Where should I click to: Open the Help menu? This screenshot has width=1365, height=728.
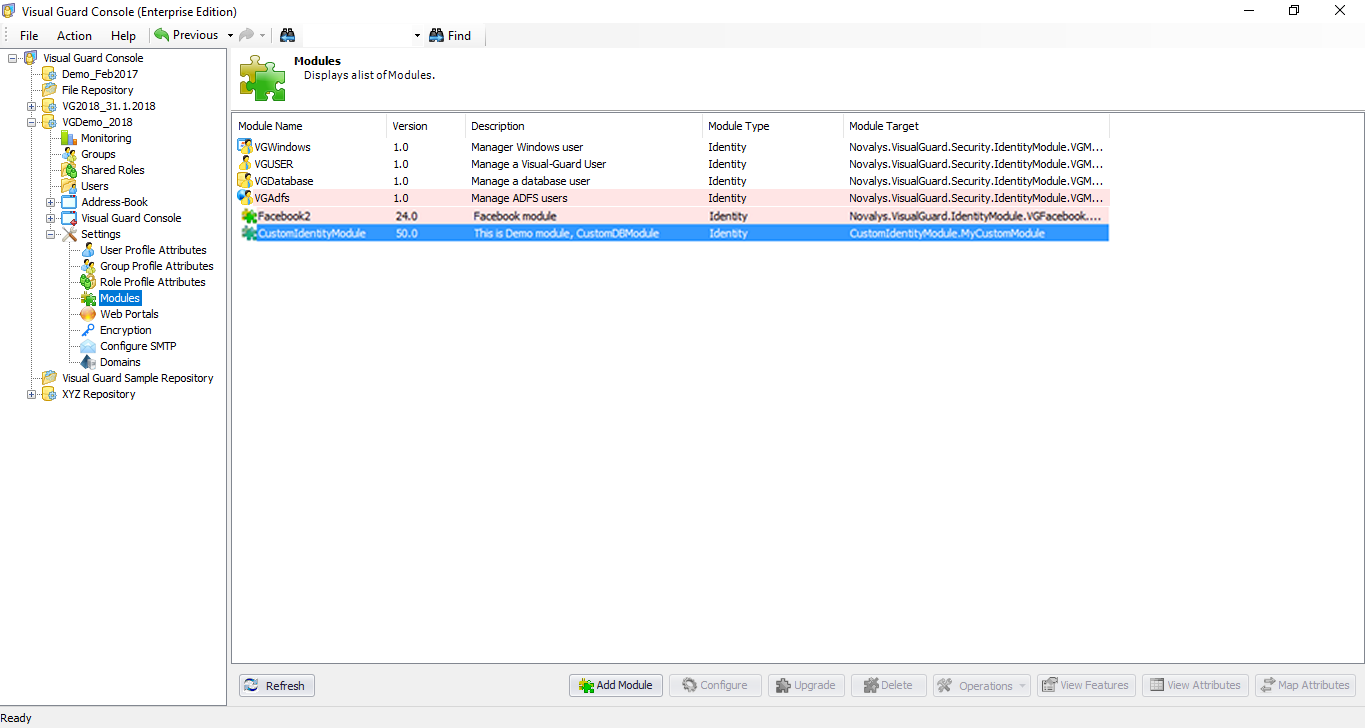click(123, 35)
